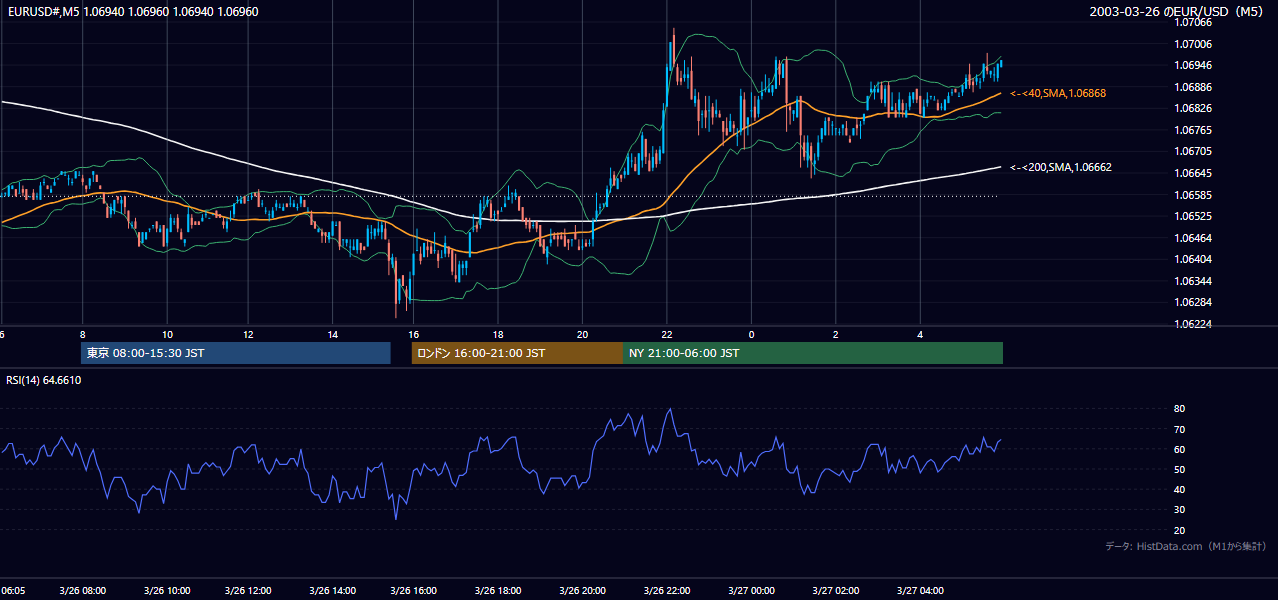Click the 3/26 14:00 bottom axis label

[333, 591]
